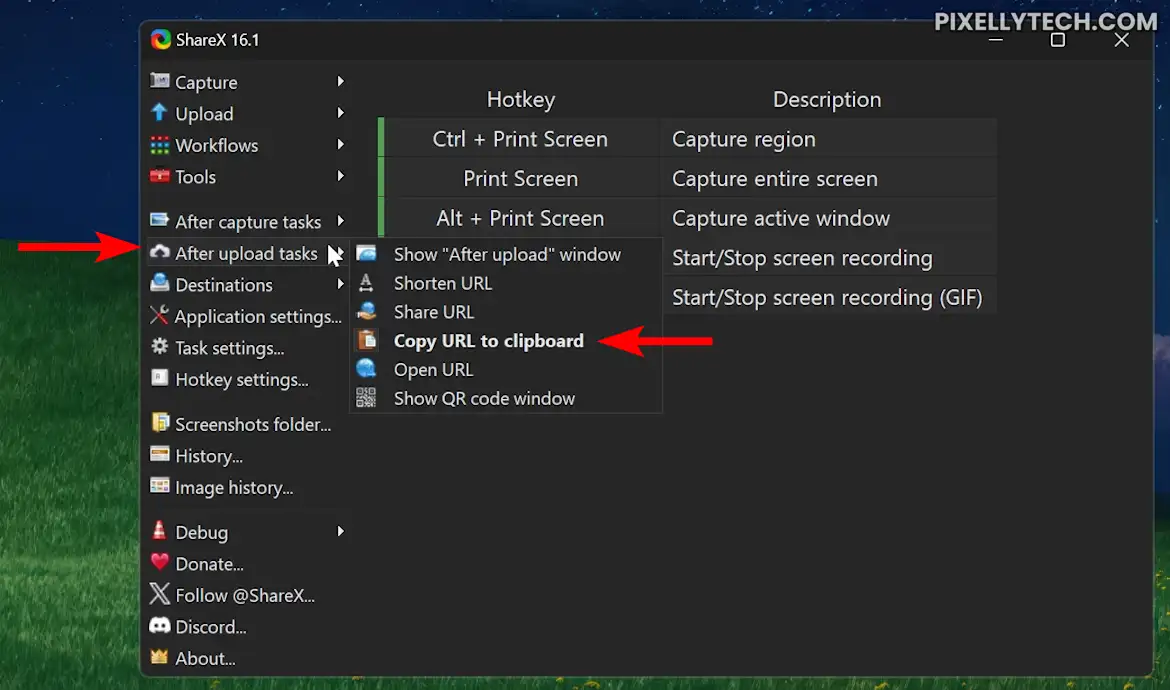Open the About dialog

click(247, 658)
